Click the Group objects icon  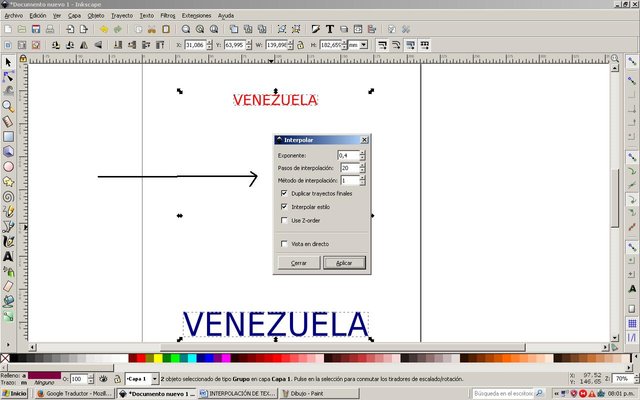(x=282, y=29)
